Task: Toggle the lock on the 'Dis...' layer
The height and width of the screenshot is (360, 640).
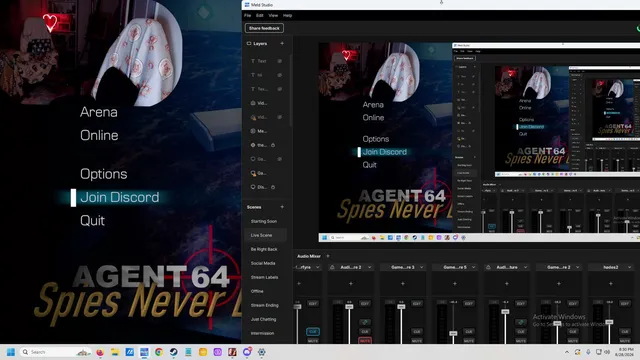Action: [273, 187]
